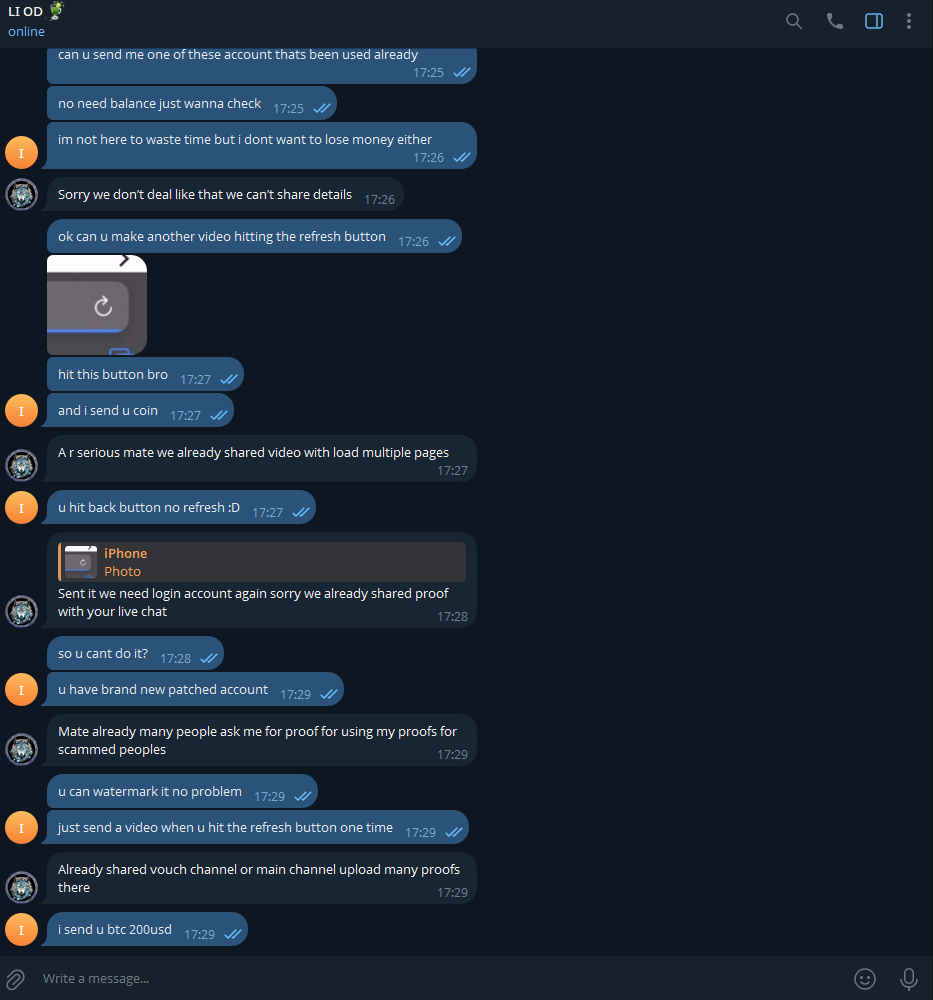Open the three-dot more options menu
This screenshot has height=1000, width=933.
909,22
